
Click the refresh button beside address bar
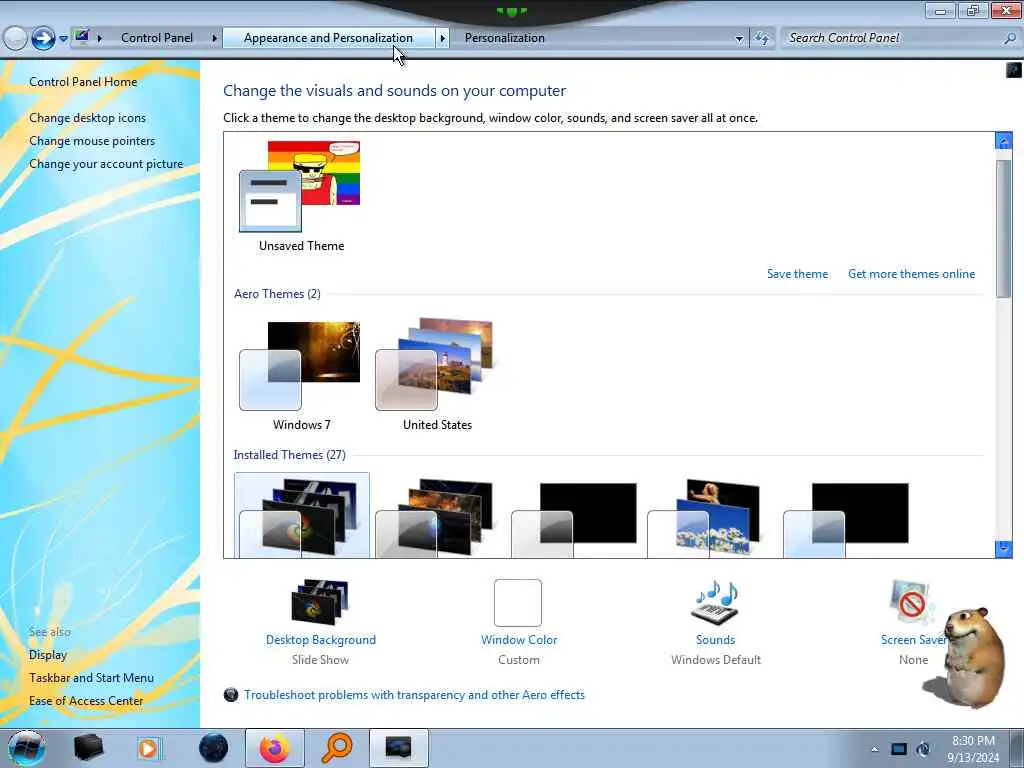(761, 38)
